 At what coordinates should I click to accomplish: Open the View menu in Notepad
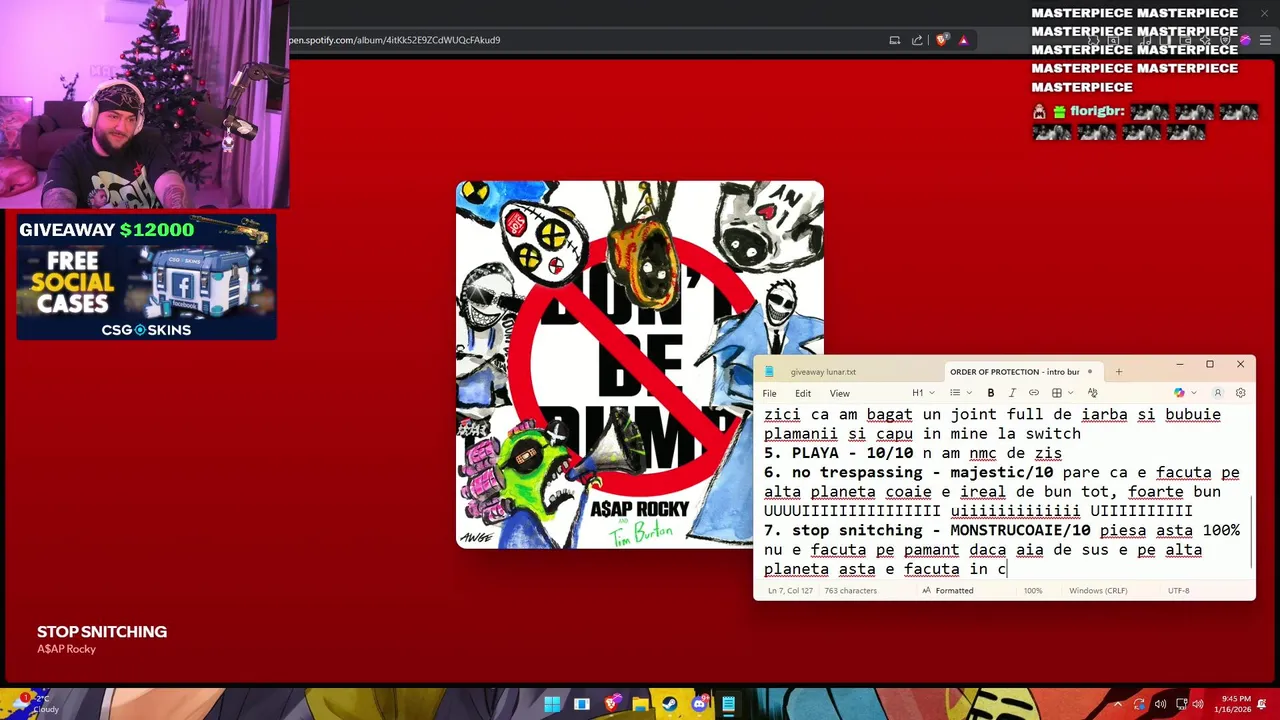839,393
